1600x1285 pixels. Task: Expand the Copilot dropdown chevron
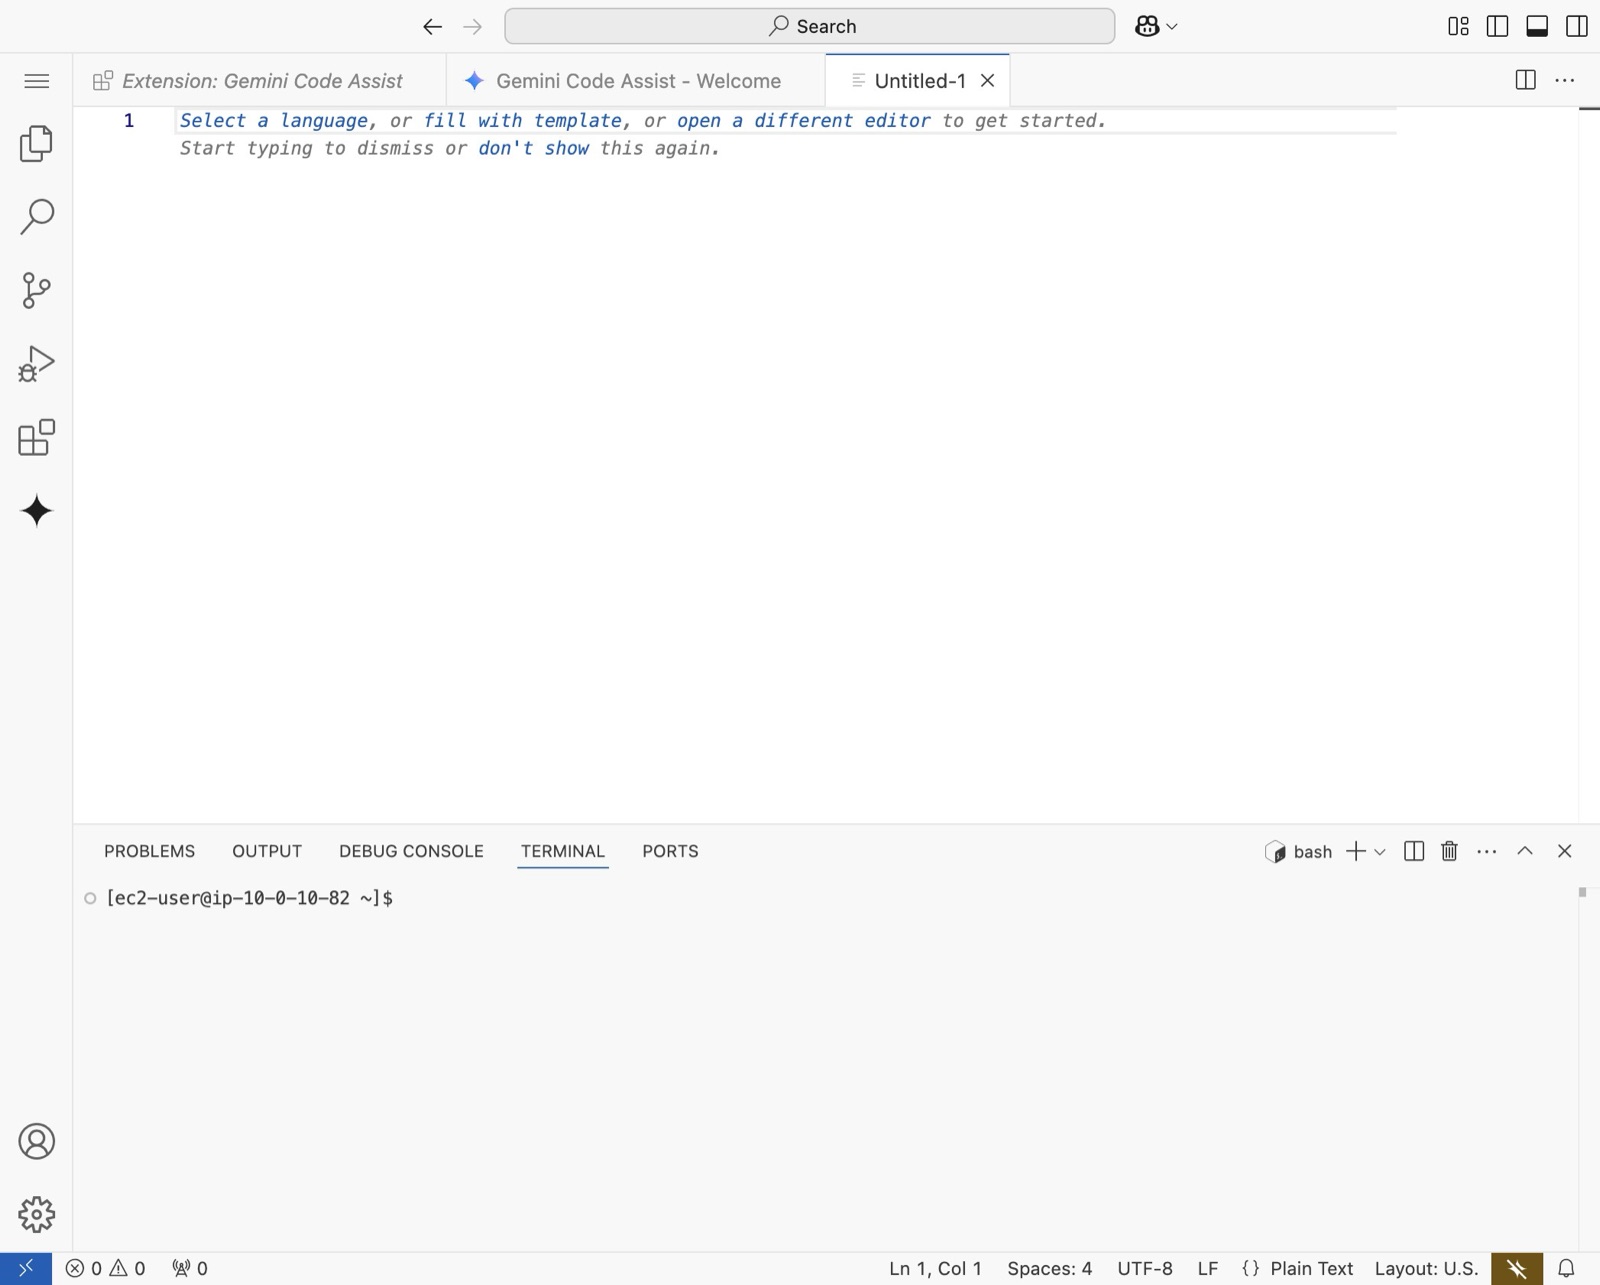[1172, 27]
